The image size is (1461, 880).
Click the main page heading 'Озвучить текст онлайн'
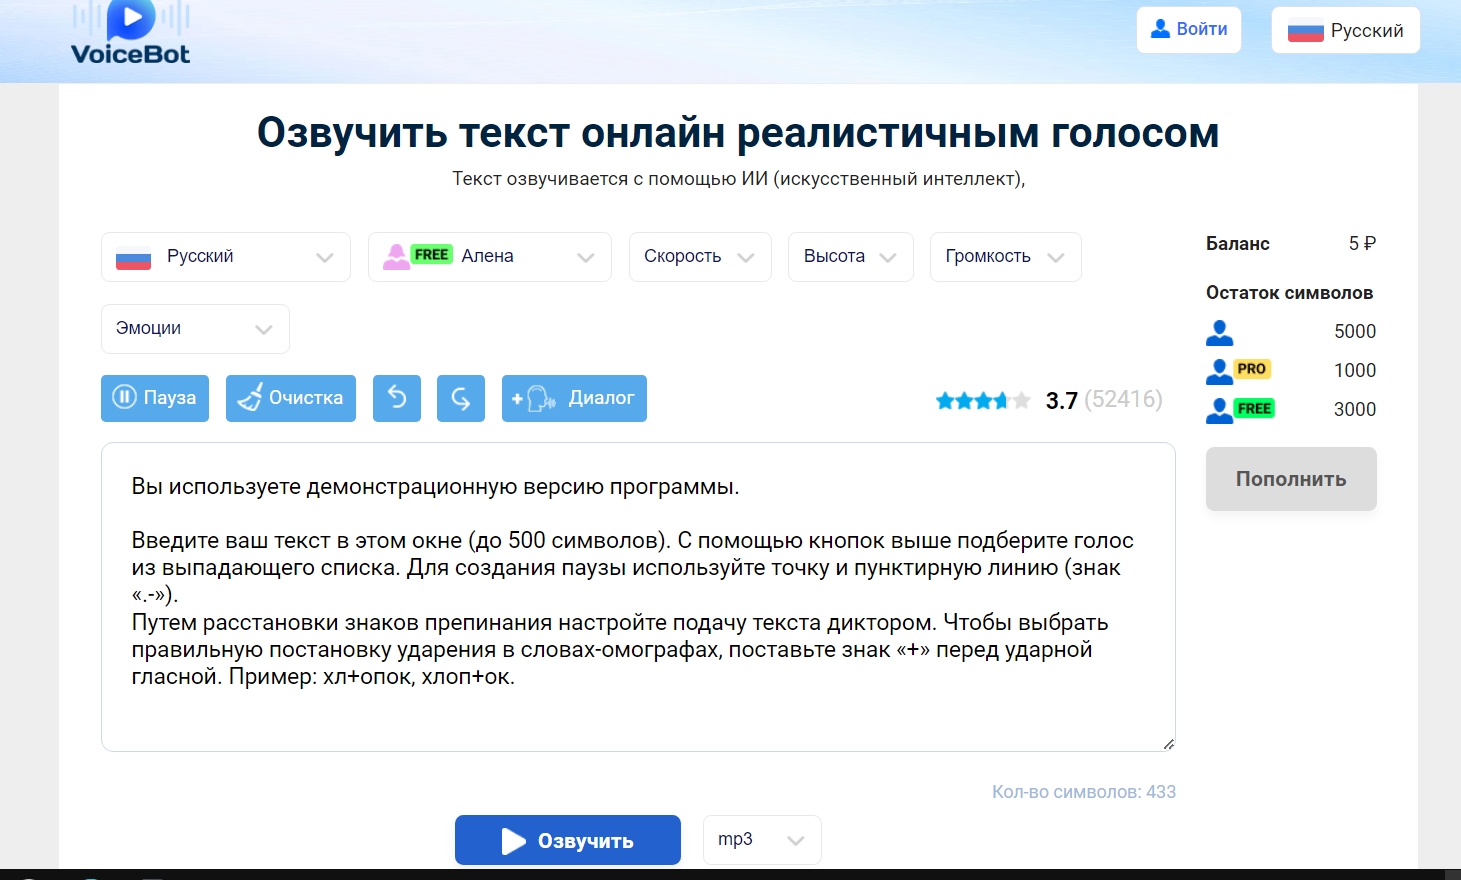[738, 133]
